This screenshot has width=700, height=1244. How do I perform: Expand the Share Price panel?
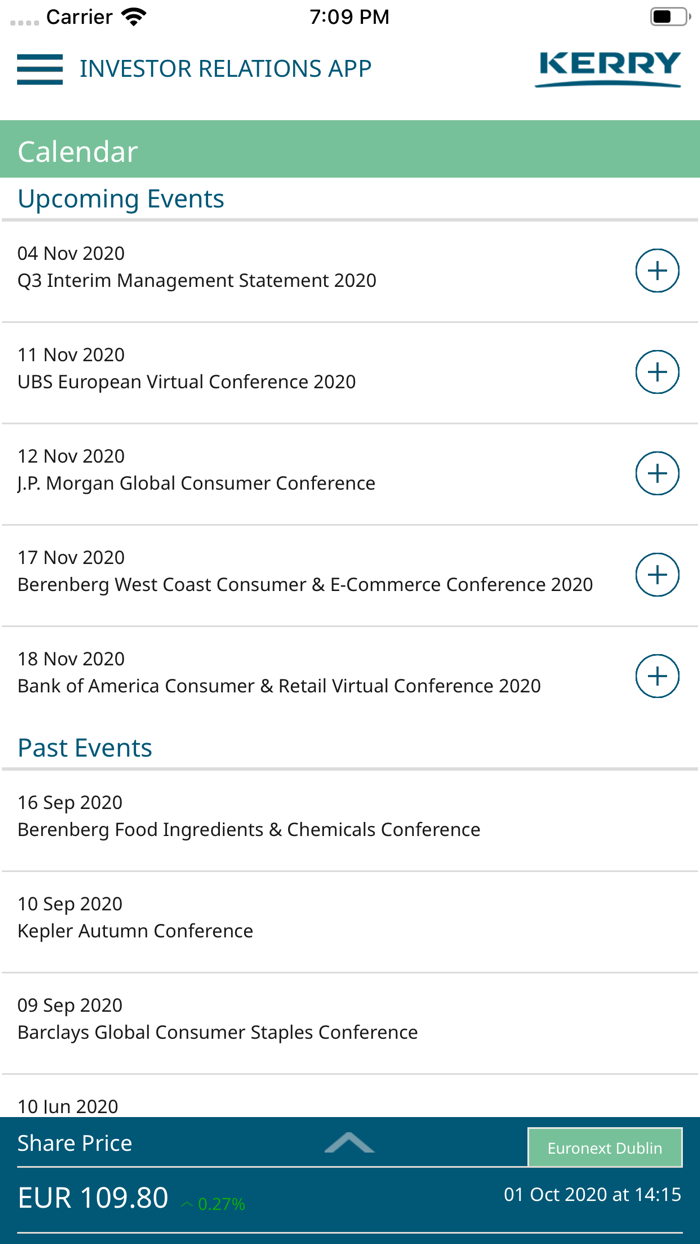coord(349,1144)
